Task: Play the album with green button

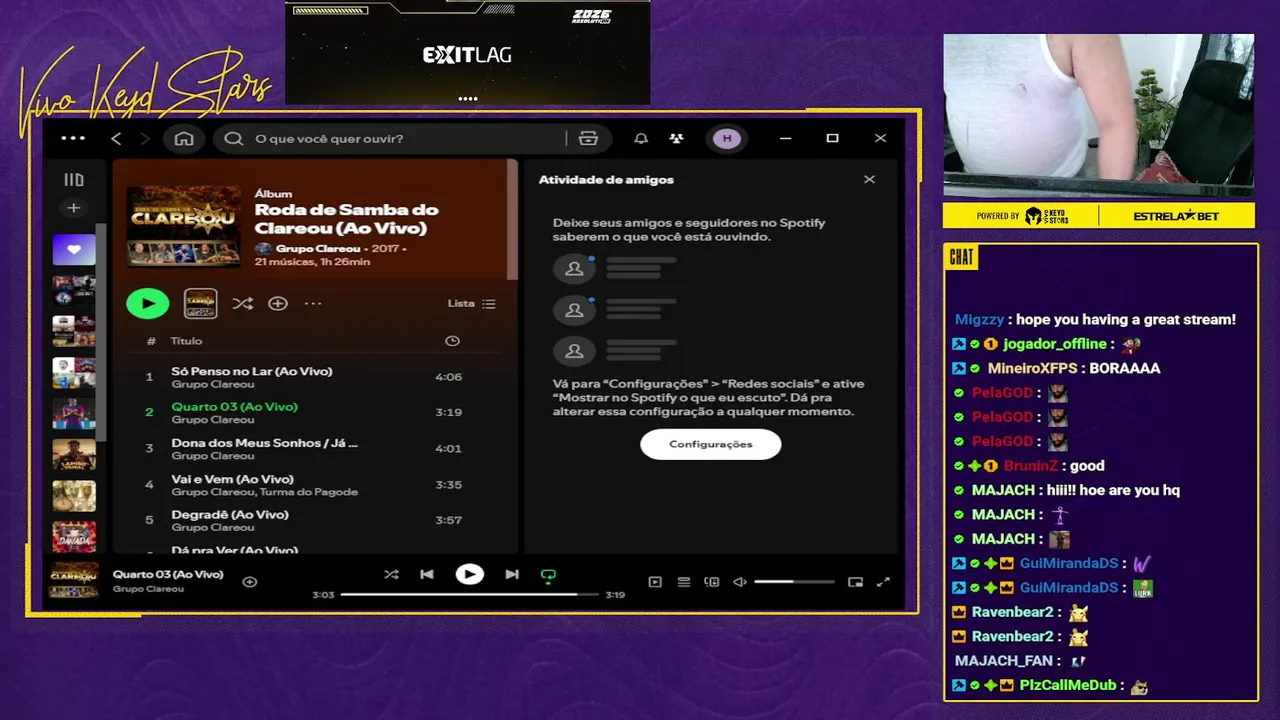Action: pos(148,303)
